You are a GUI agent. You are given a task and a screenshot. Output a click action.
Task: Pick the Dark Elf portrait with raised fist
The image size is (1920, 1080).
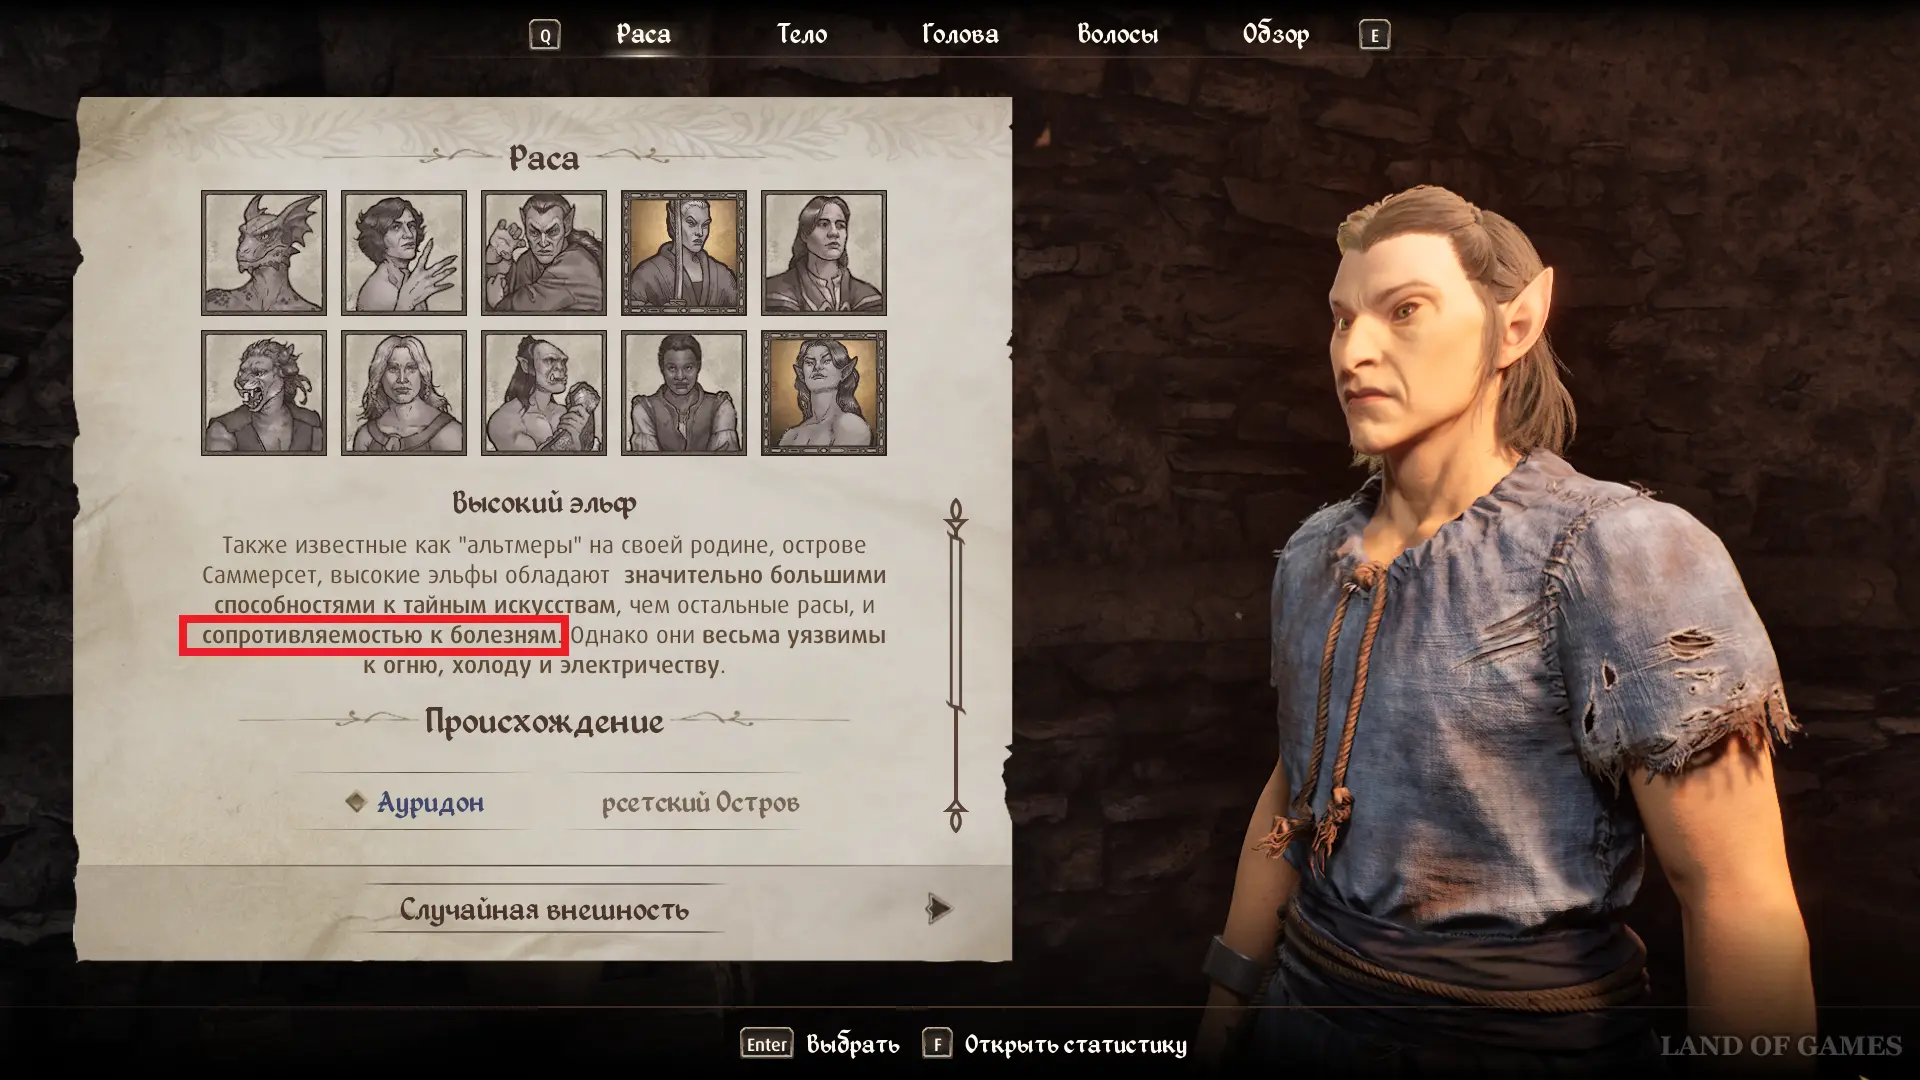point(543,253)
